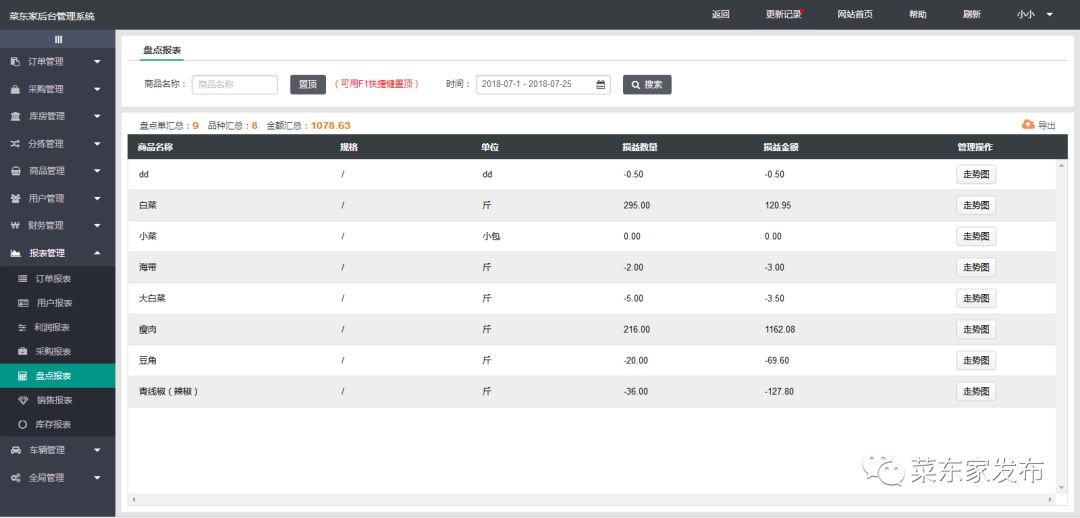Click the 采购报表 briefcase icon
This screenshot has height=518, width=1080.
click(x=23, y=351)
